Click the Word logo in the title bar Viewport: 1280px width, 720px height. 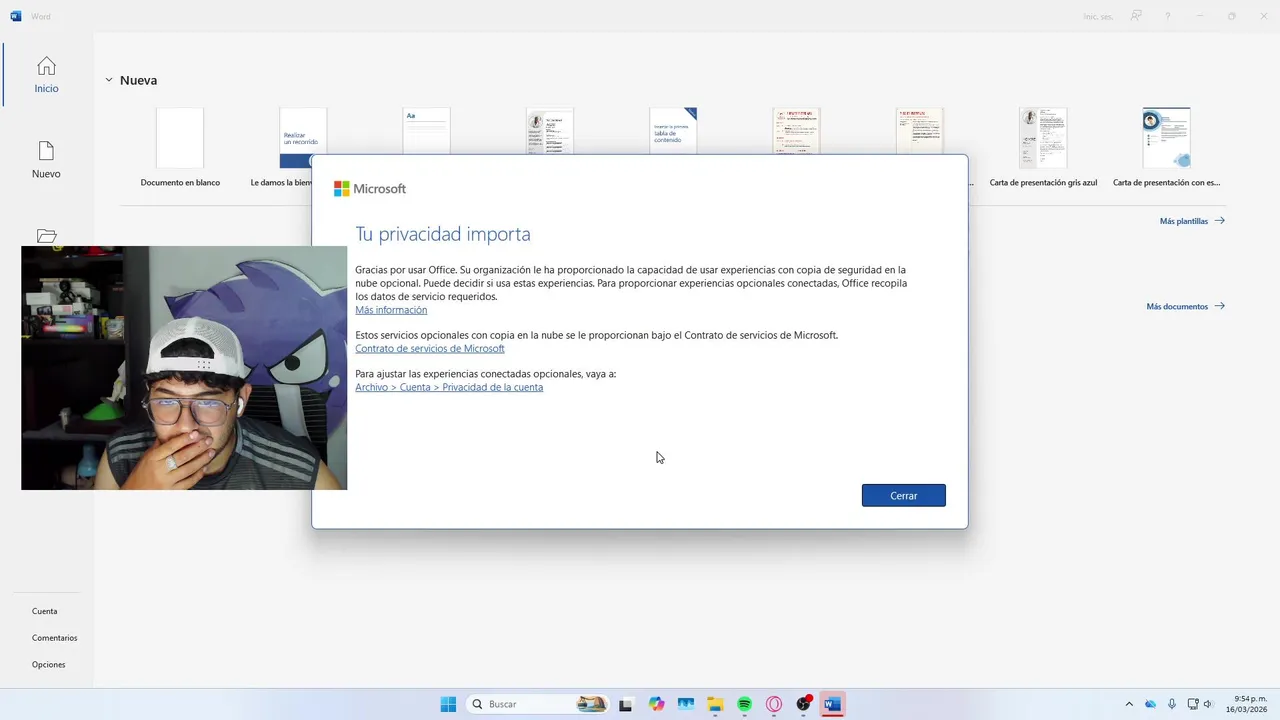[16, 16]
